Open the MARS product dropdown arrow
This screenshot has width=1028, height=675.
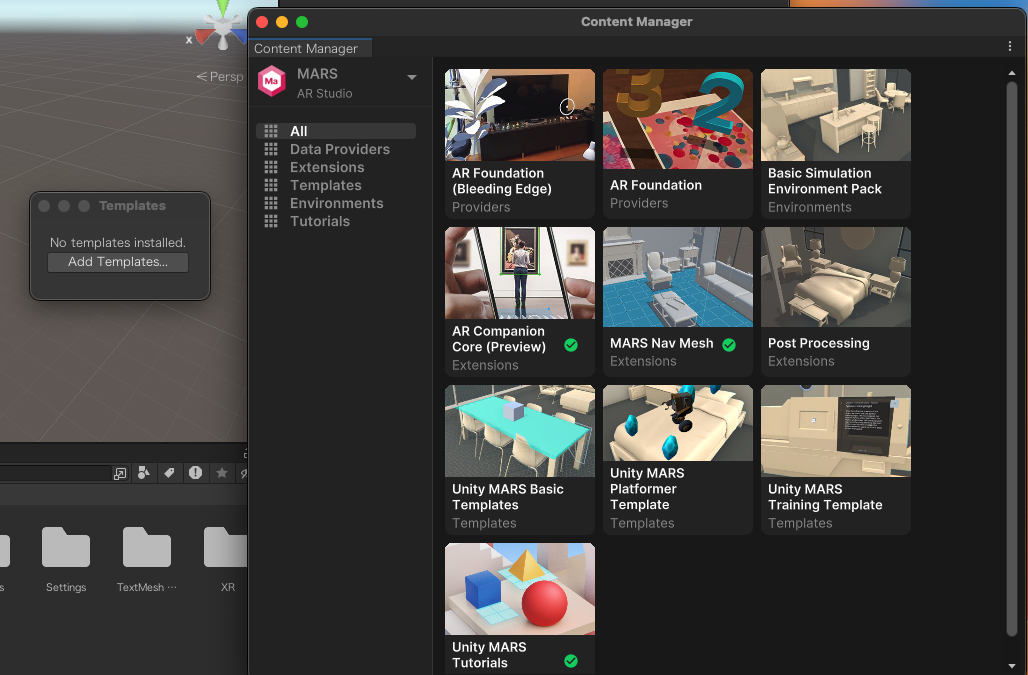coord(412,77)
